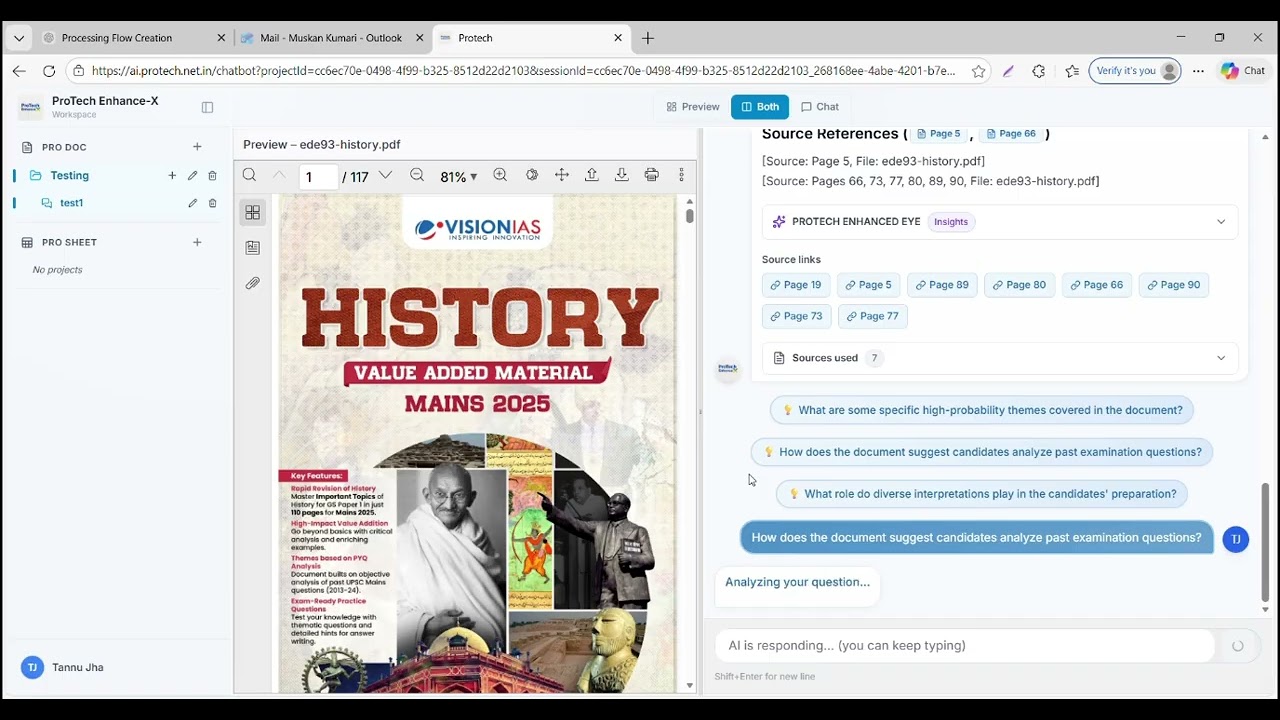
Task: Delete the test1 chat
Action: pos(212,203)
